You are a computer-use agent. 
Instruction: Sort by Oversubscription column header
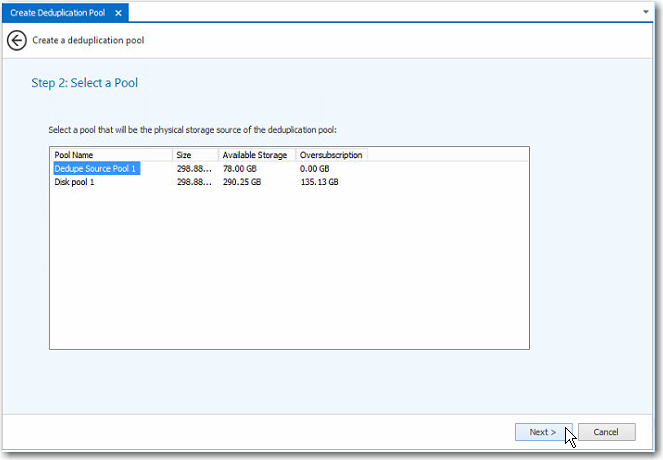tap(332, 155)
